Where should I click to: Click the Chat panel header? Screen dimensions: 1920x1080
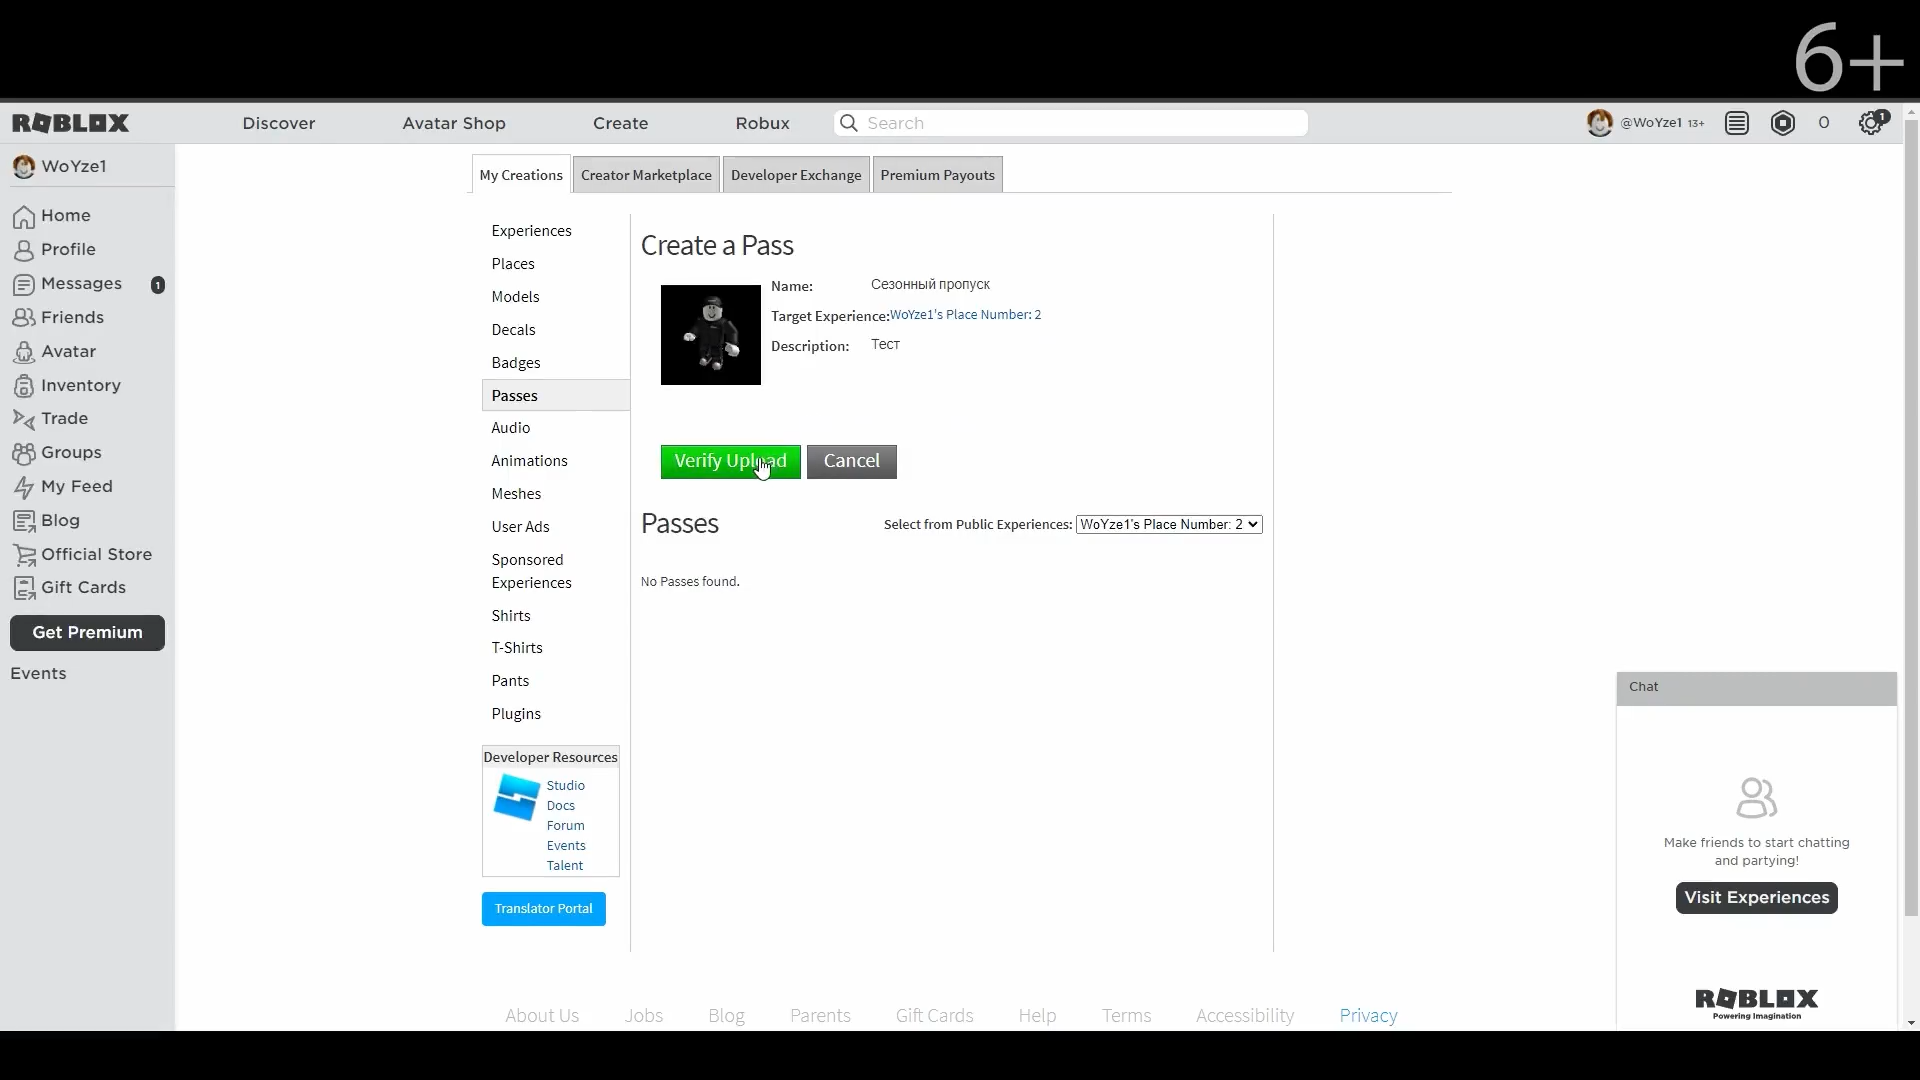point(1757,688)
